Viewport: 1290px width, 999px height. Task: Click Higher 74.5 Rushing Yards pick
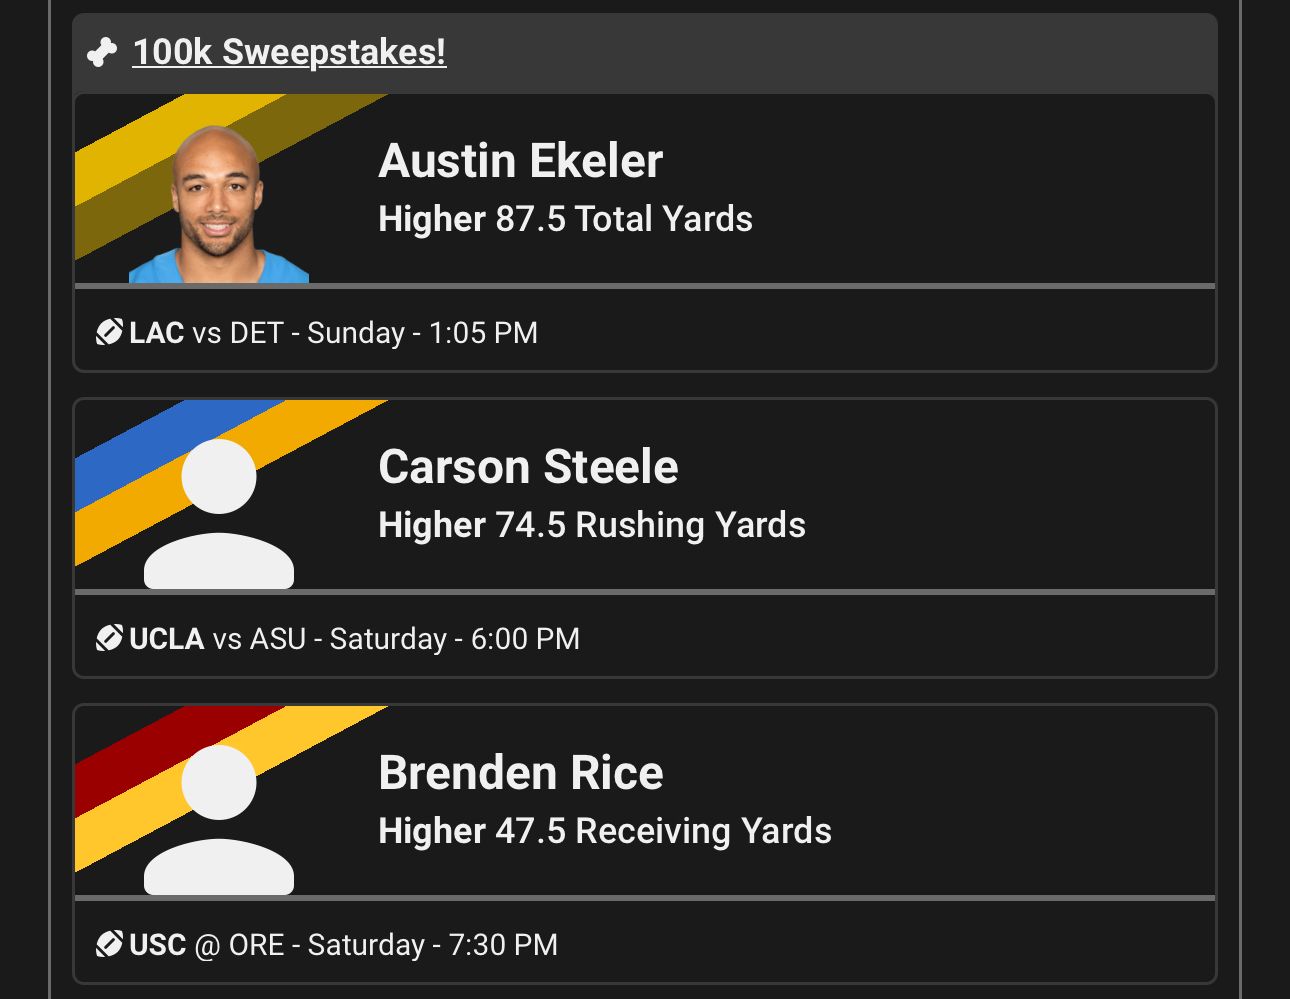pyautogui.click(x=591, y=525)
